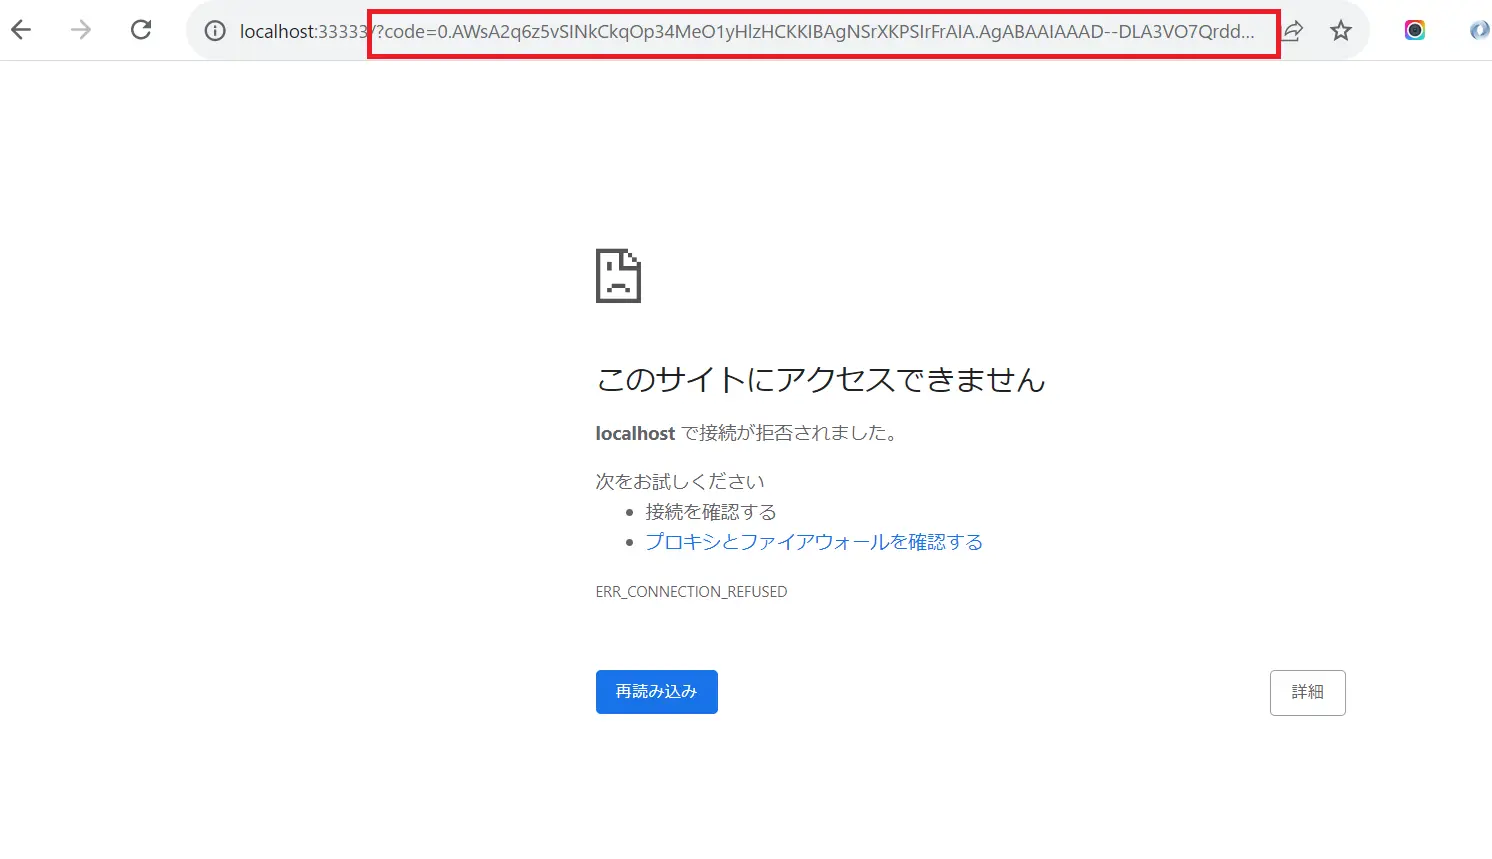
Task: Expand error details with the 詳細 button
Action: click(x=1308, y=693)
